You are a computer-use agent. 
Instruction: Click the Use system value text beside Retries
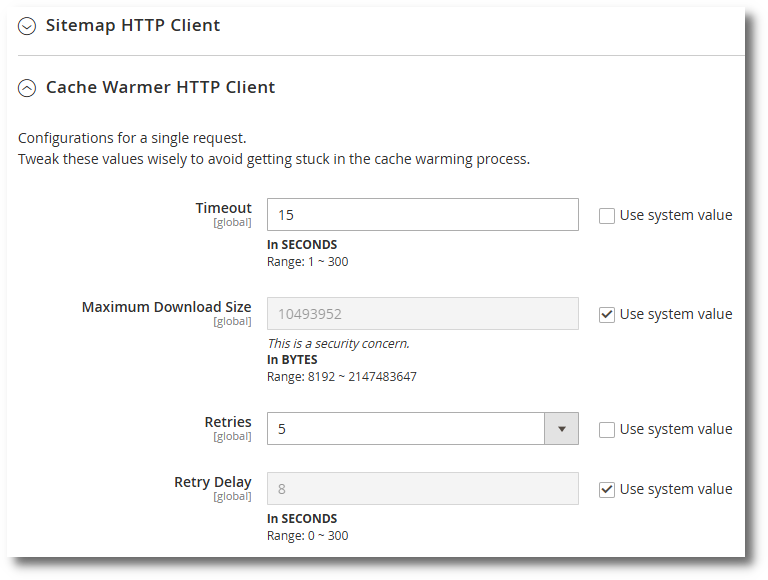676,429
